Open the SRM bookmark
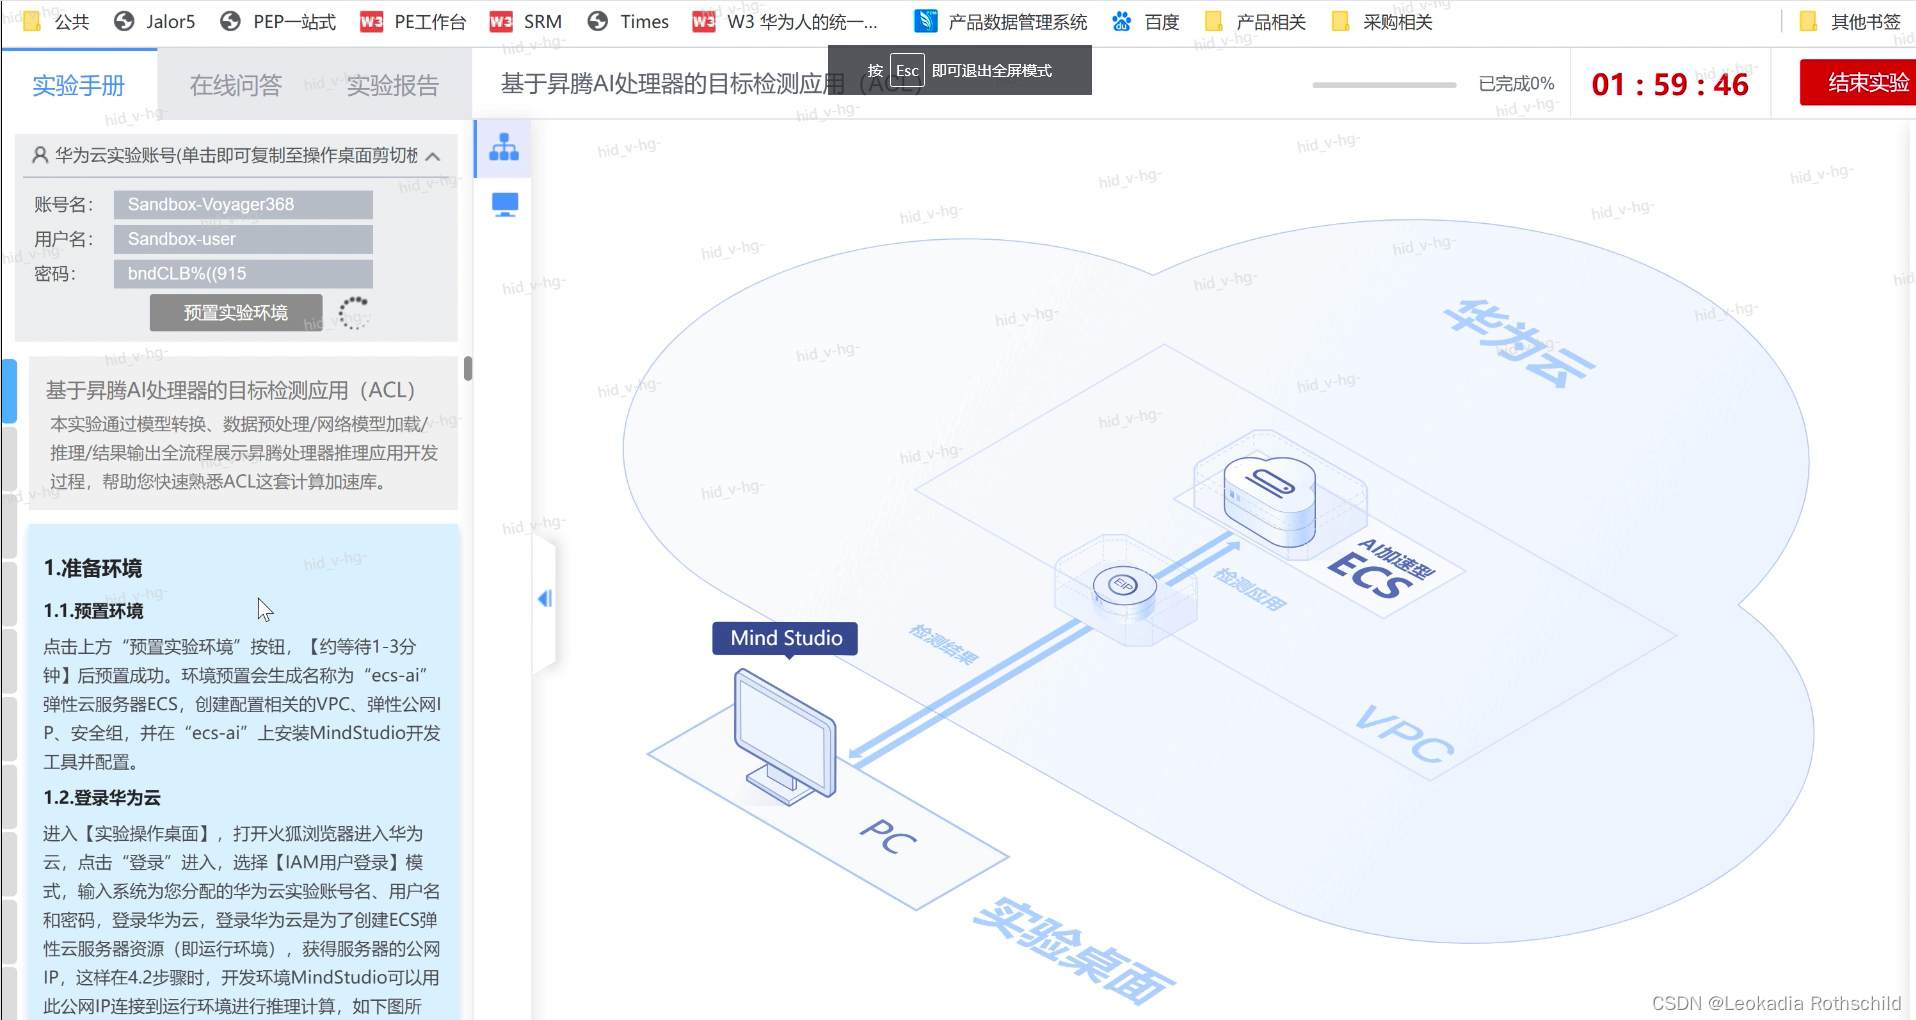Viewport: 1916px width, 1020px height. 526,21
